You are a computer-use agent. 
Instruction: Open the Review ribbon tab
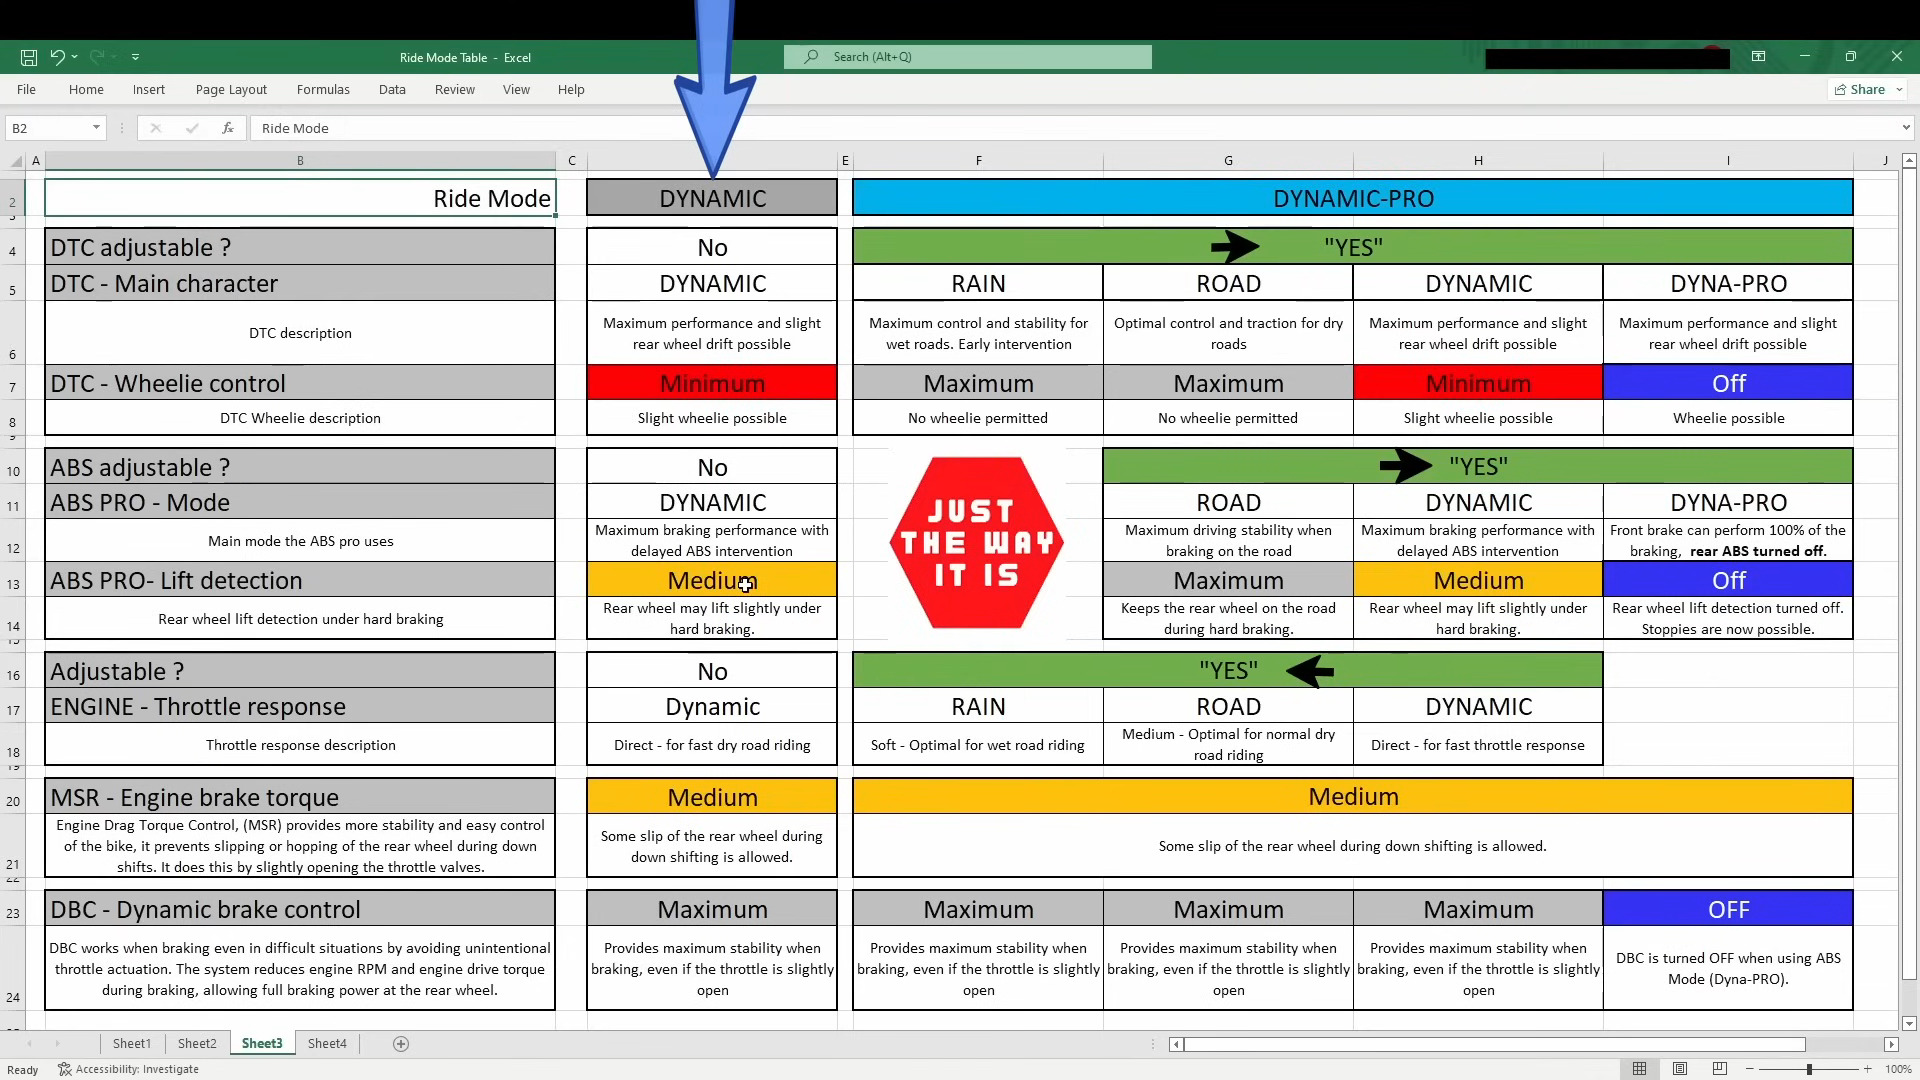455,89
